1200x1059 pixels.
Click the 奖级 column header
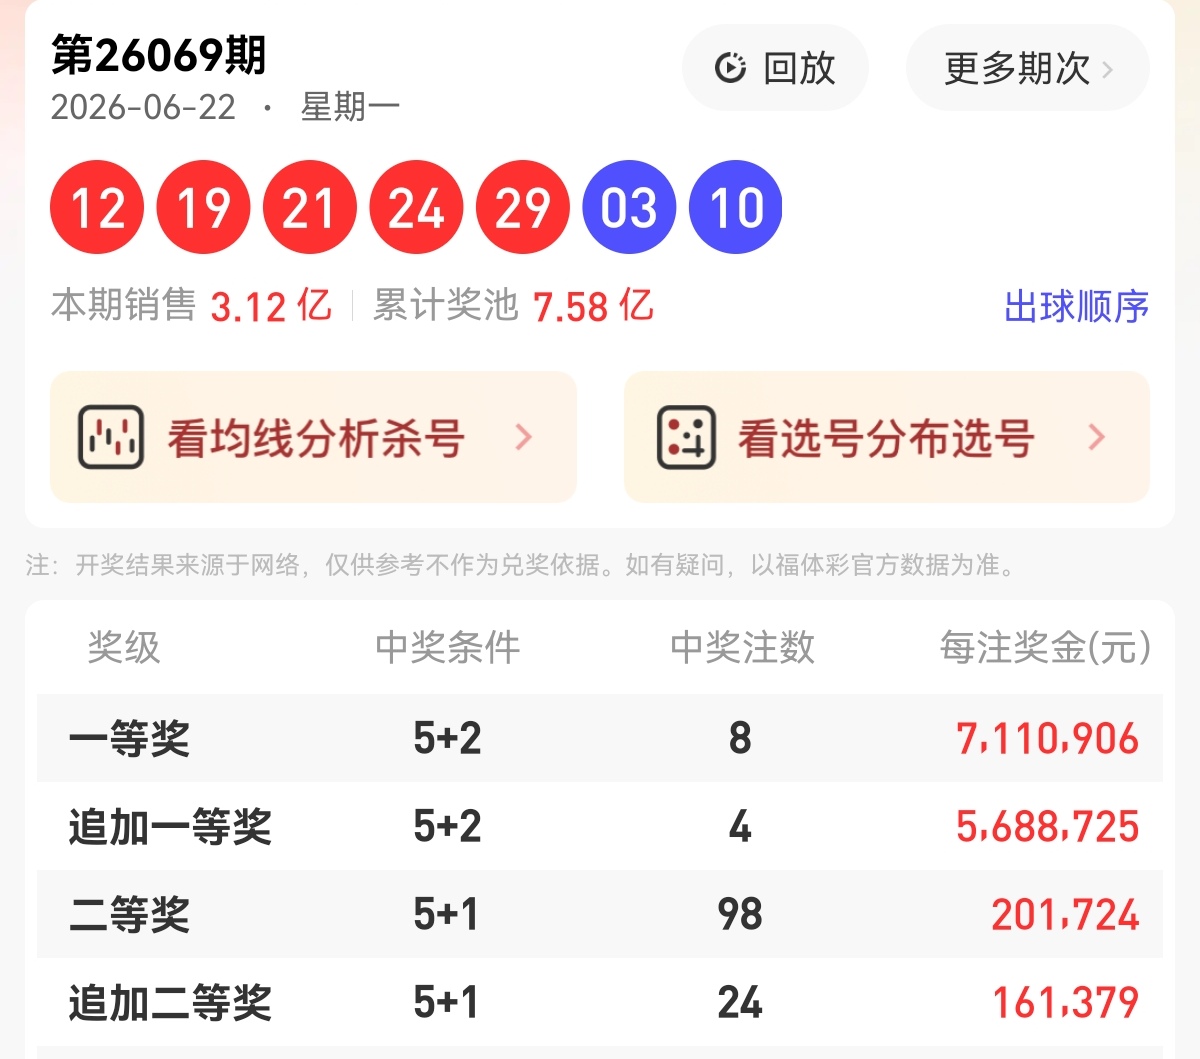(124, 647)
